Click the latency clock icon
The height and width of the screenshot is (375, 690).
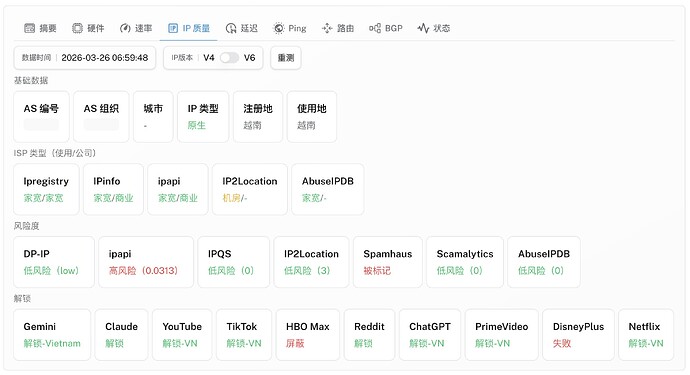pos(231,28)
